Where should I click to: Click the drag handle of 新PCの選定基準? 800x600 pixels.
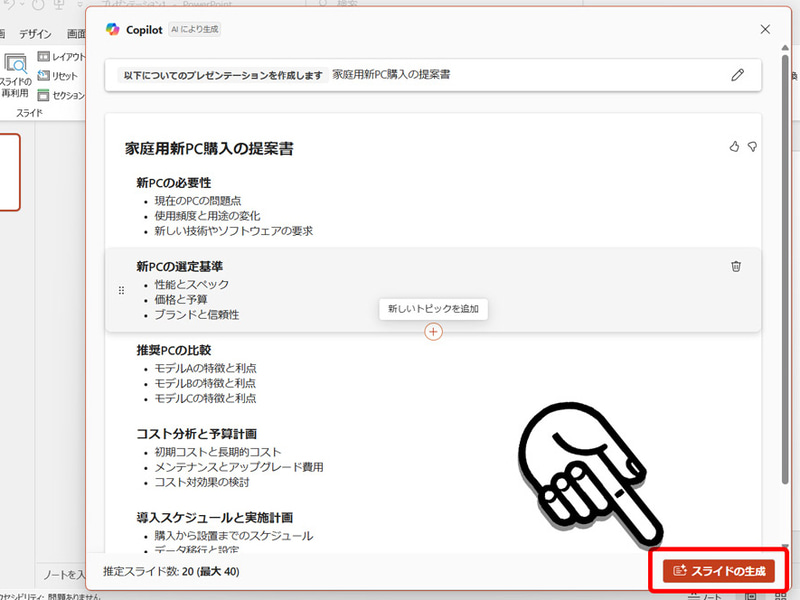pos(121,290)
